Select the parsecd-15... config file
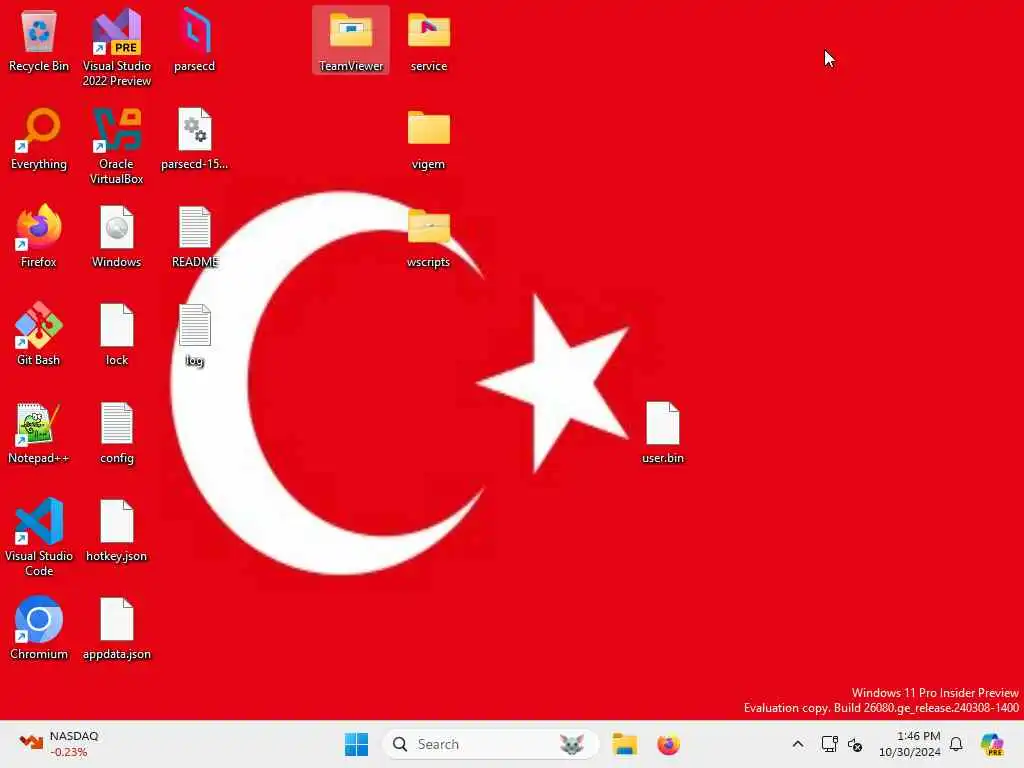 pos(195,139)
